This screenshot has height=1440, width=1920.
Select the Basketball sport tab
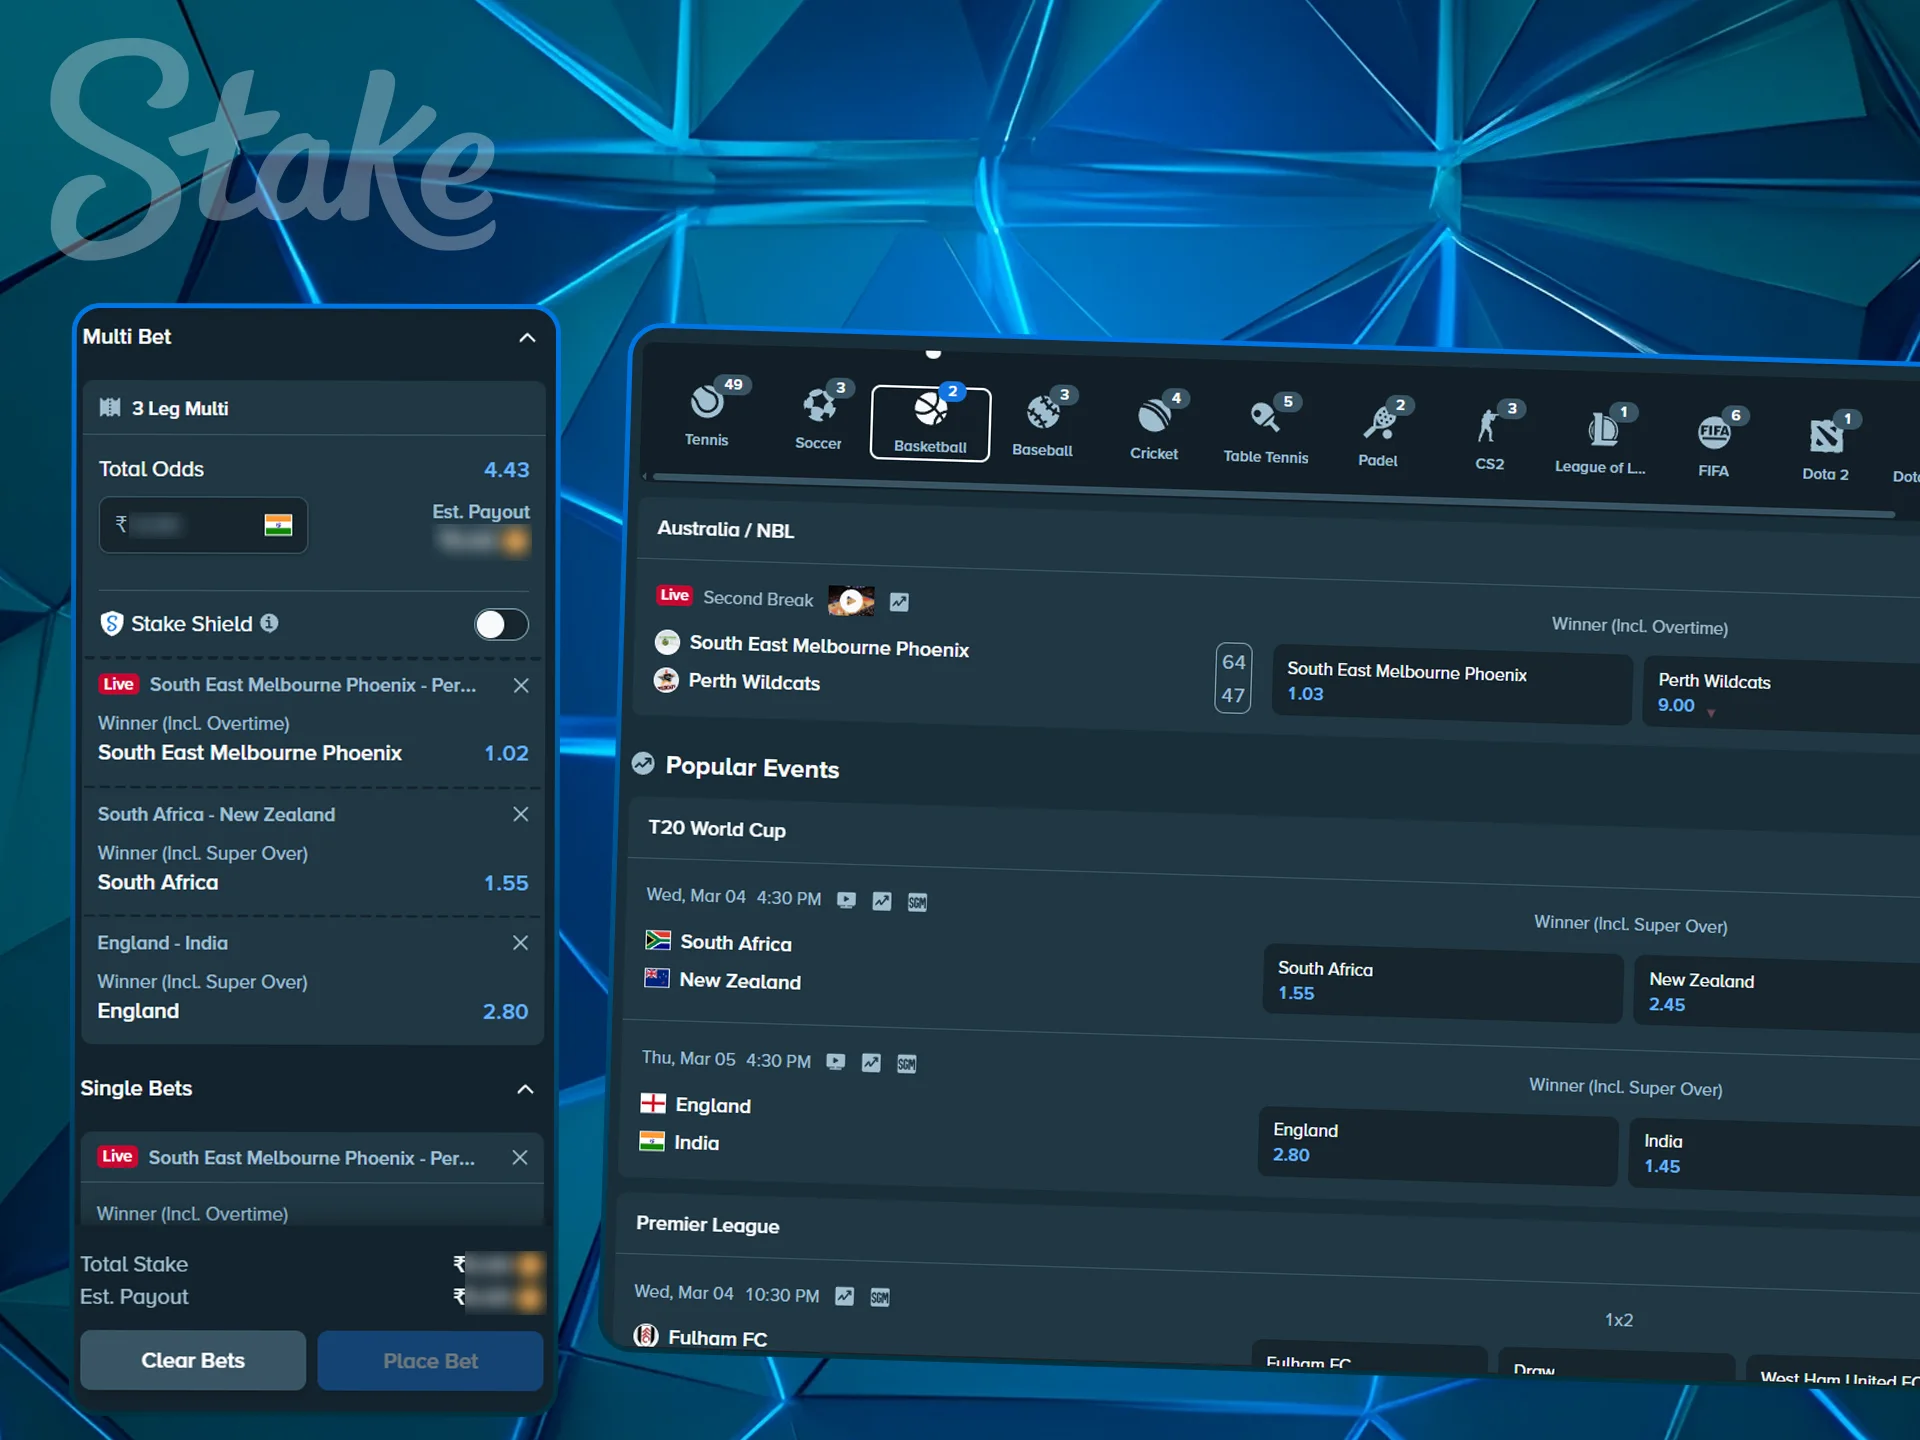pos(930,422)
